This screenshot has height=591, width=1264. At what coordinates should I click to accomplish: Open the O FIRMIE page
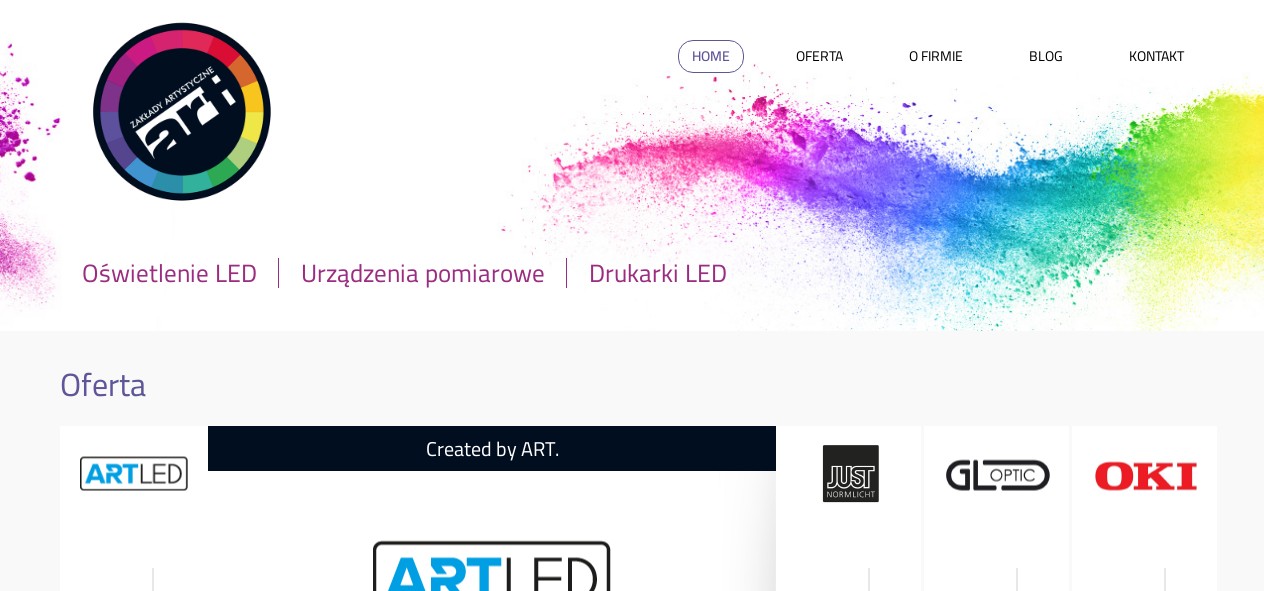(x=936, y=56)
